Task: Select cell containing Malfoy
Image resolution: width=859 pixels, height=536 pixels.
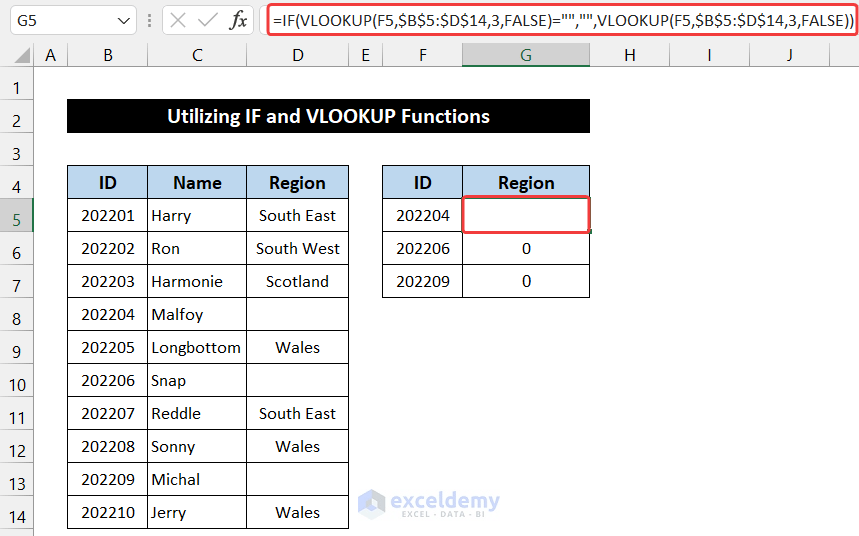Action: point(197,315)
